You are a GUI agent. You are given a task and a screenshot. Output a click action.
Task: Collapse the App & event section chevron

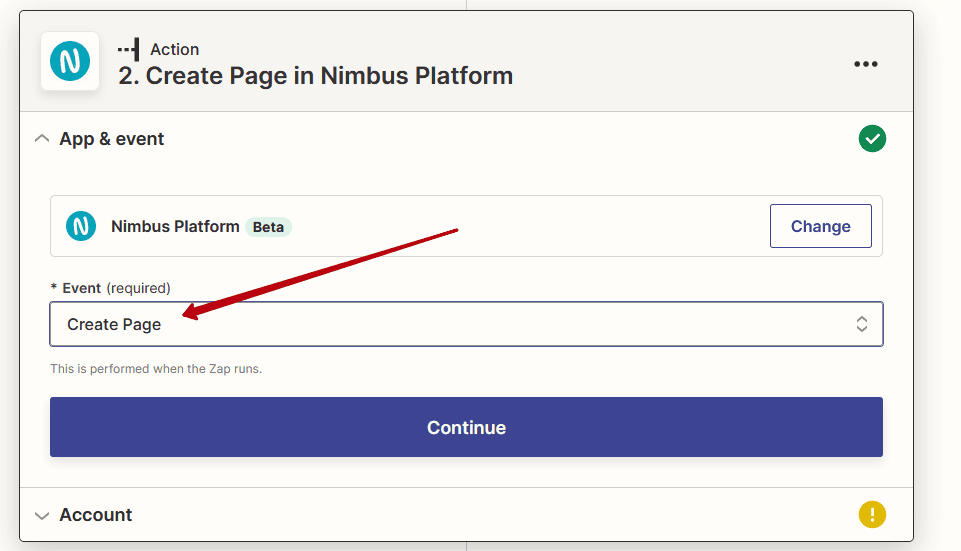[x=42, y=139]
